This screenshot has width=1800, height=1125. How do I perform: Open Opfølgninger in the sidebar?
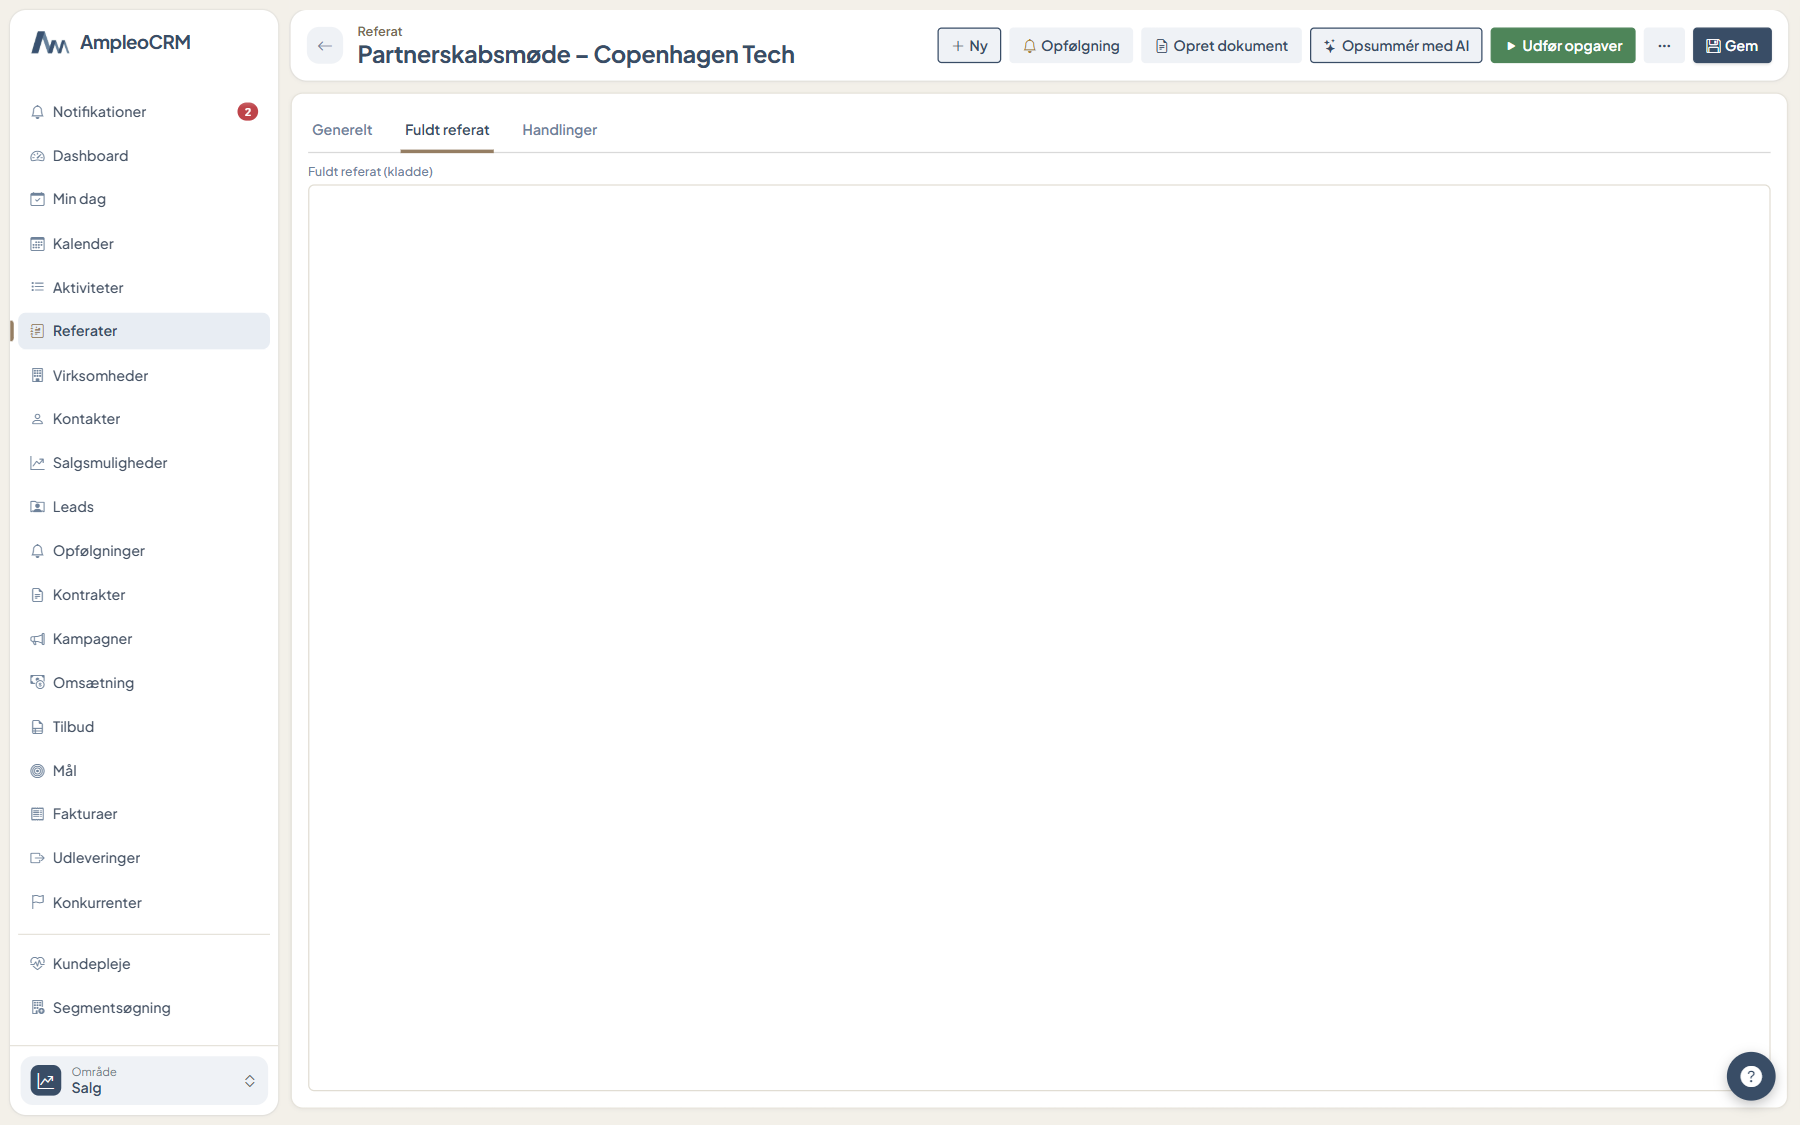(x=144, y=551)
